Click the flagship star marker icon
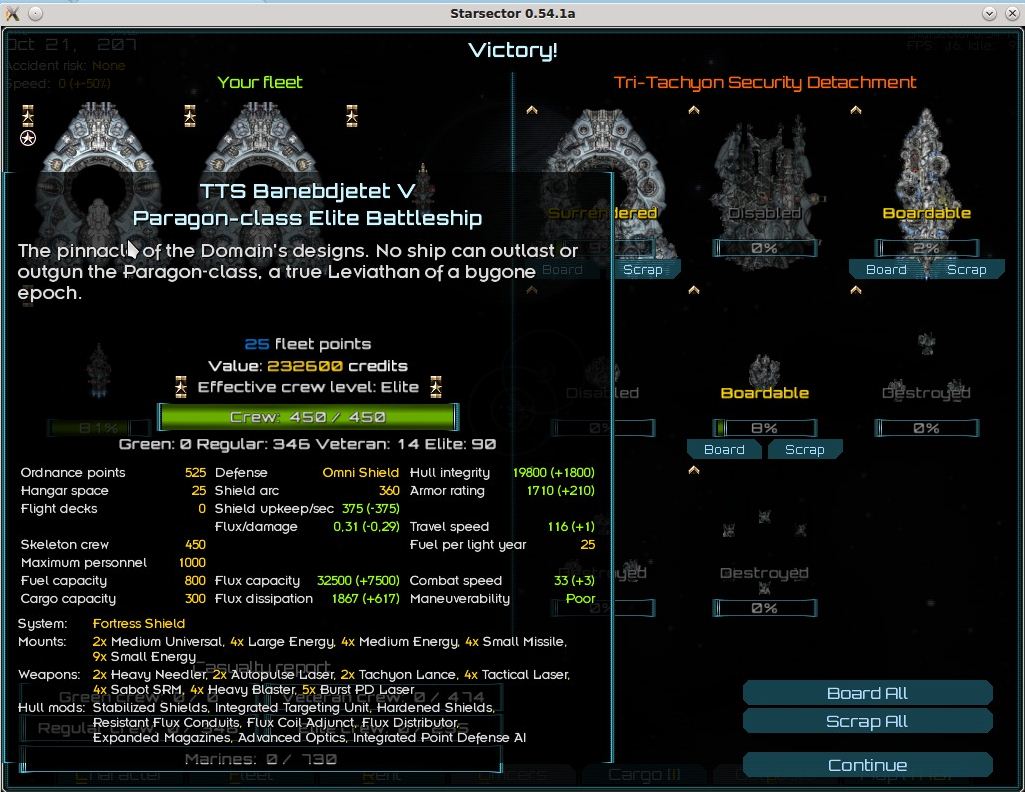This screenshot has height=792, width=1025. click(x=27, y=138)
